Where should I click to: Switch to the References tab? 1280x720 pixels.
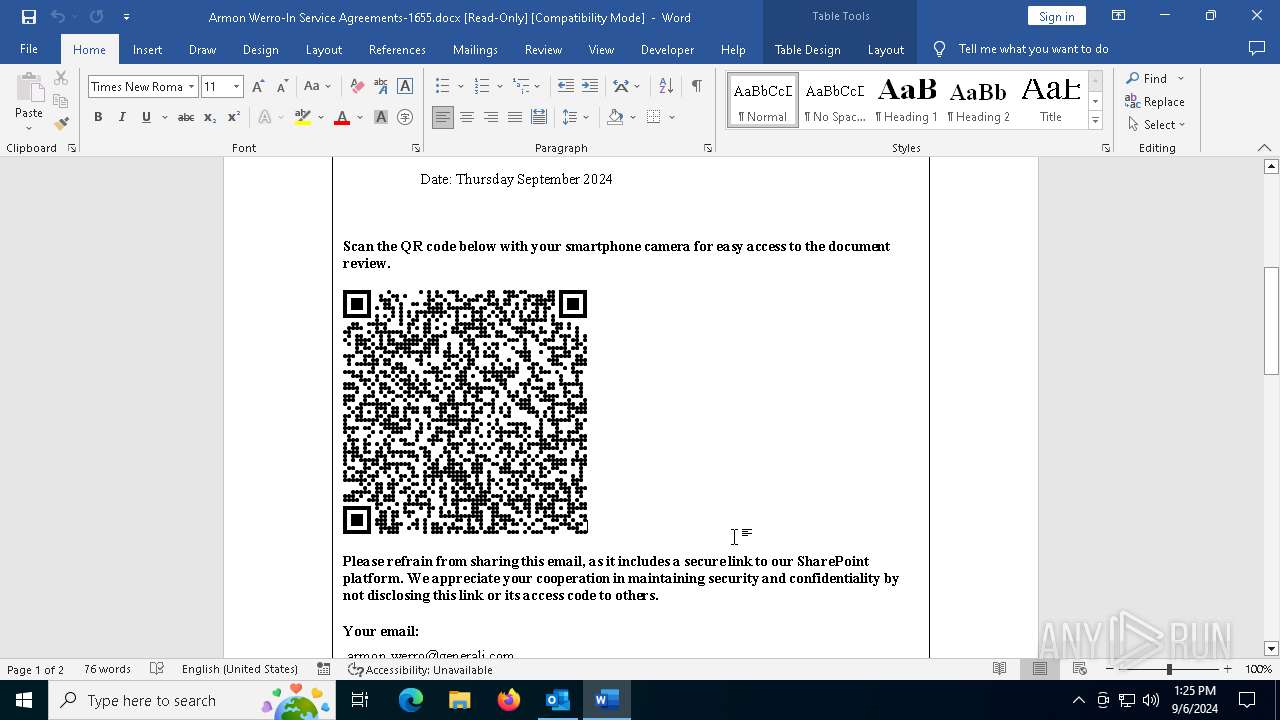397,49
